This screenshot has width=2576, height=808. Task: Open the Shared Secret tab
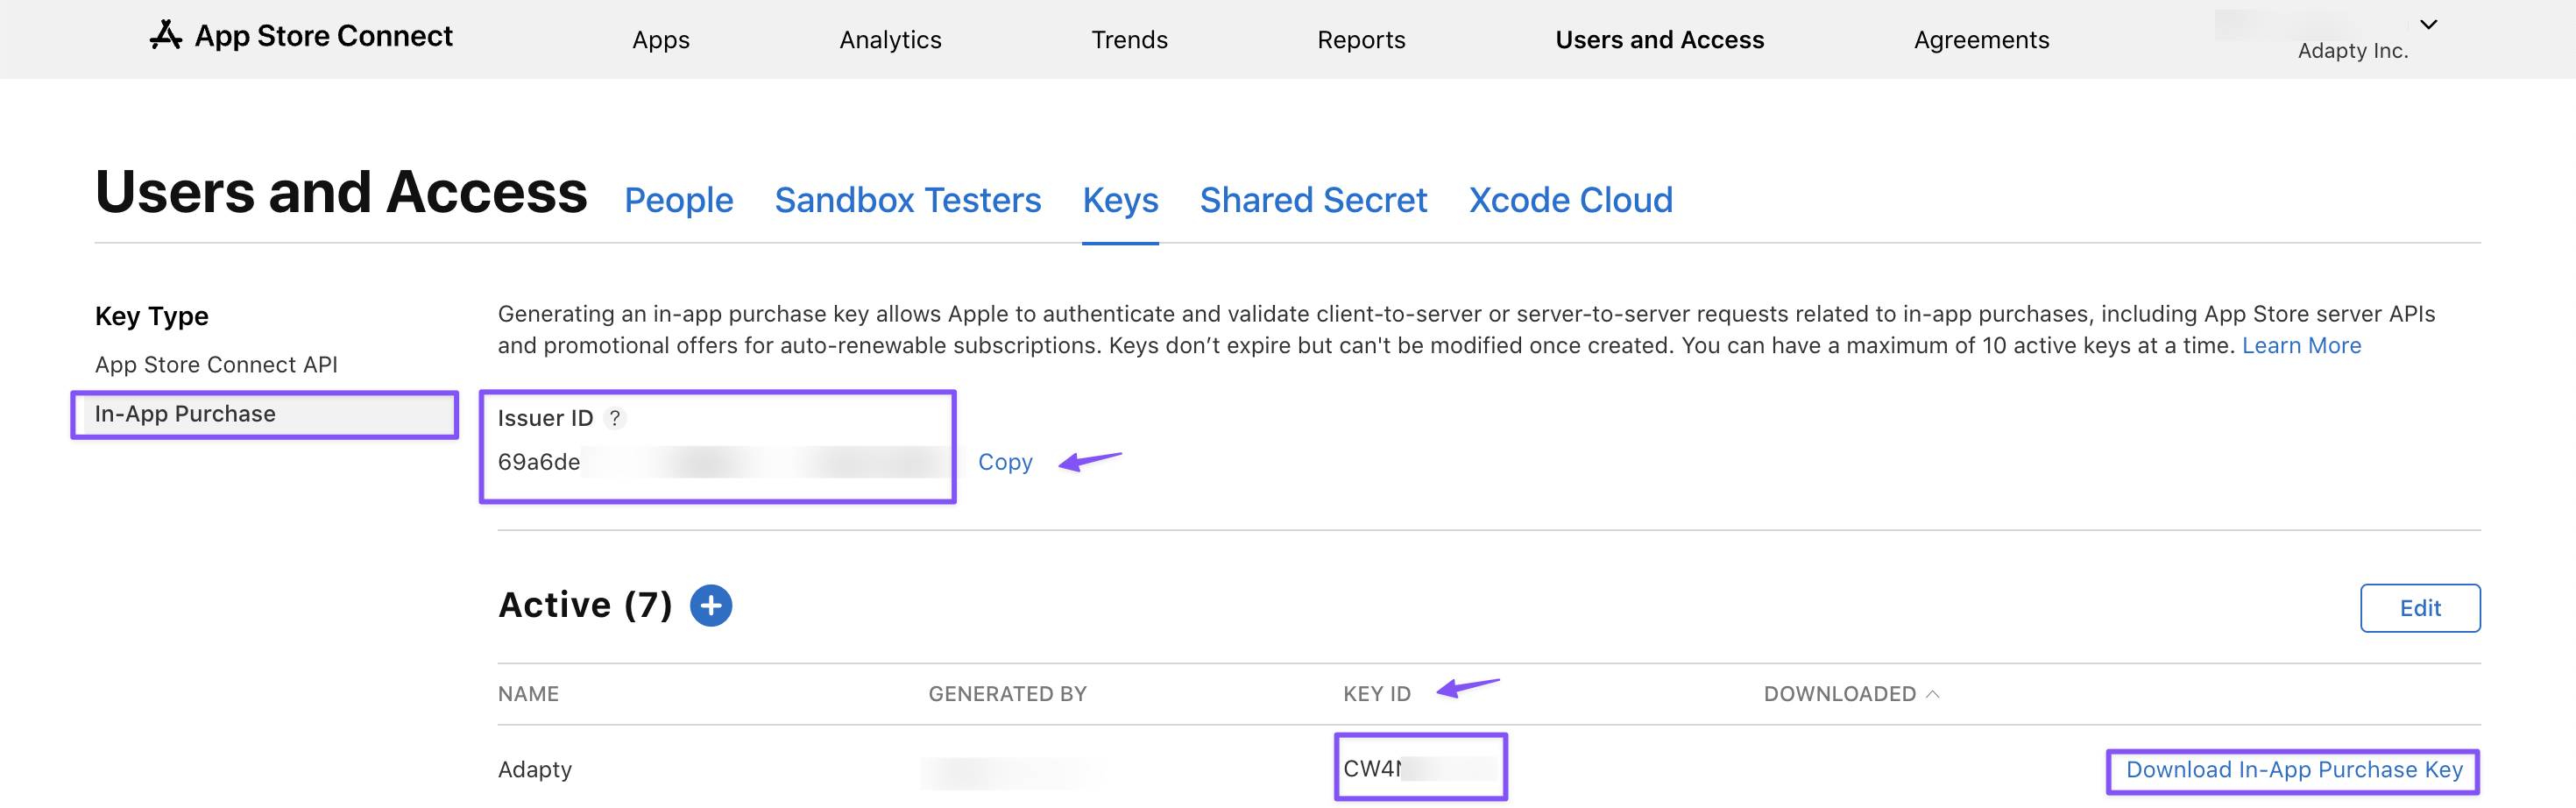point(1313,200)
